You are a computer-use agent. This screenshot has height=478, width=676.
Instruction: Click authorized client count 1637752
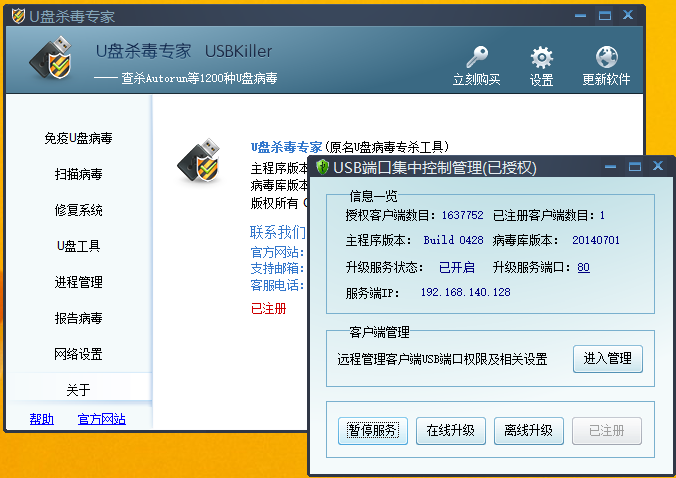(463, 215)
